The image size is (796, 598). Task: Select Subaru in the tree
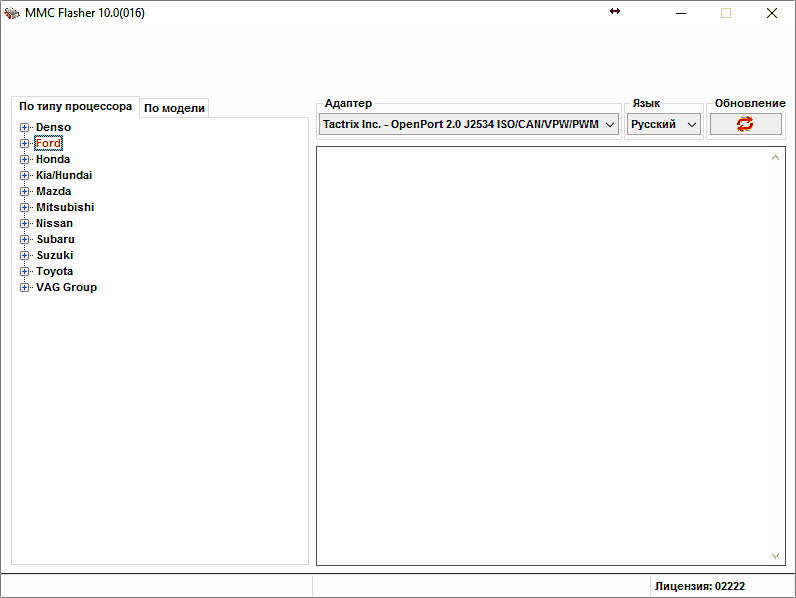coord(55,239)
